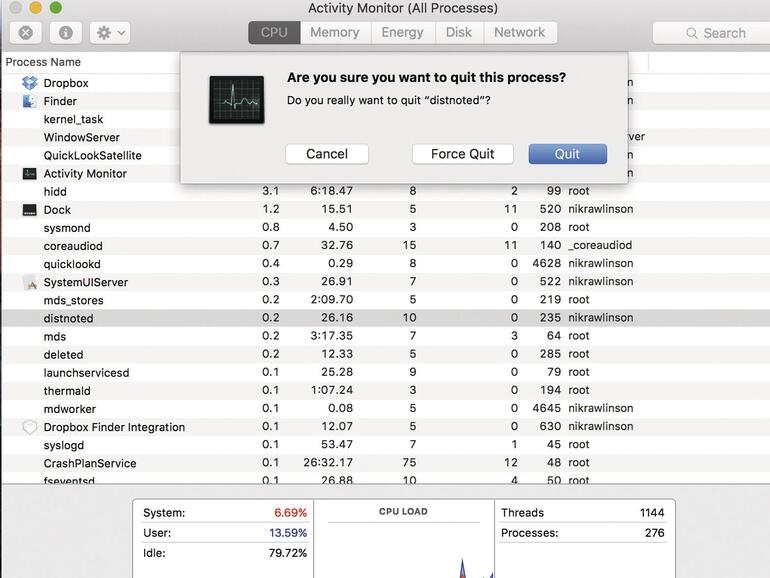
Task: Click the yellow minimize window button
Action: tap(35, 7)
